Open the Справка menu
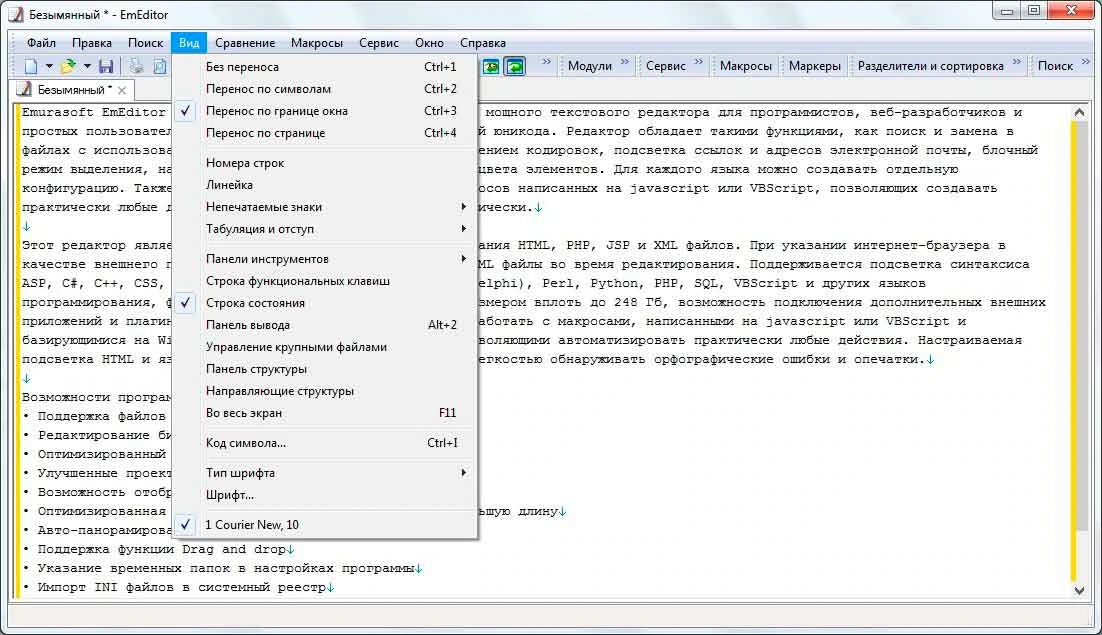The height and width of the screenshot is (635, 1102). [x=483, y=43]
